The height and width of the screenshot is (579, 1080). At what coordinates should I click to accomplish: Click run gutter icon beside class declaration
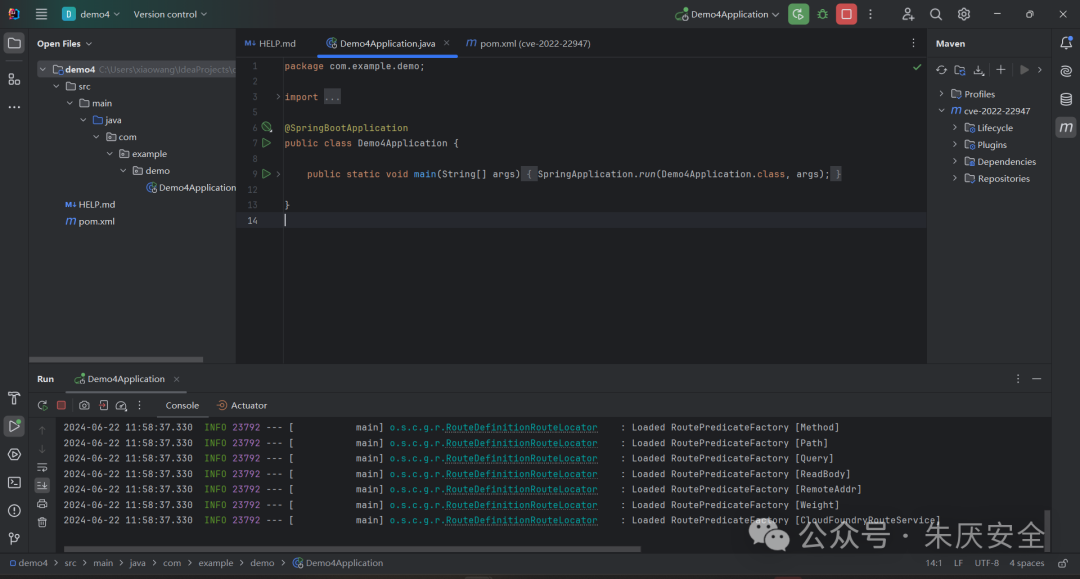point(266,143)
